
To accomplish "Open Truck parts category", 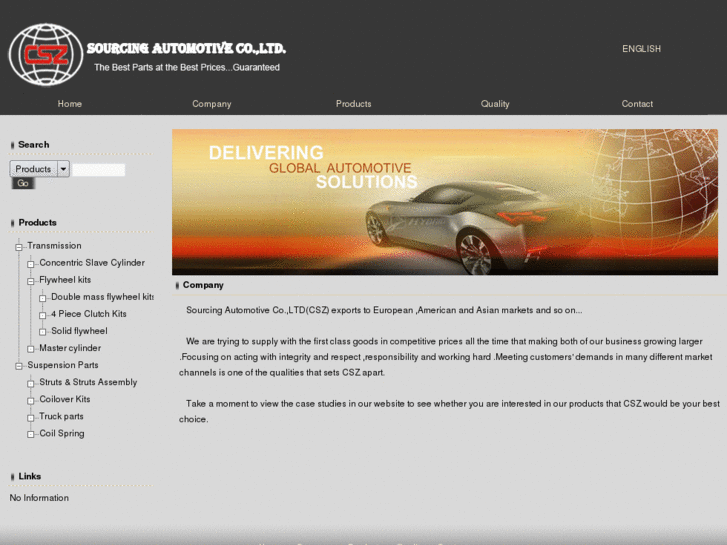I will 61,417.
